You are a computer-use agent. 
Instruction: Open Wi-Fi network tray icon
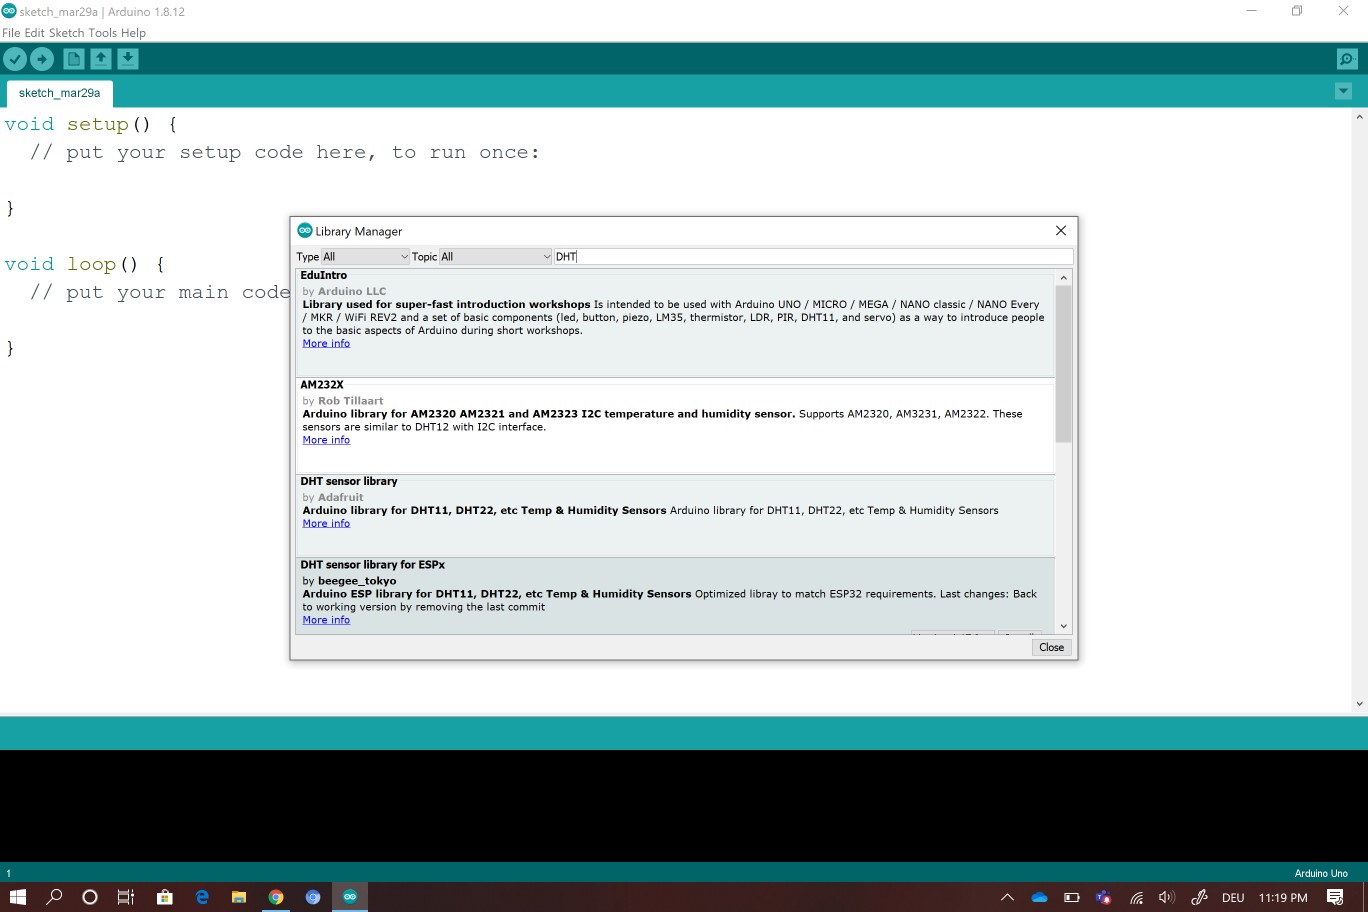(1136, 898)
